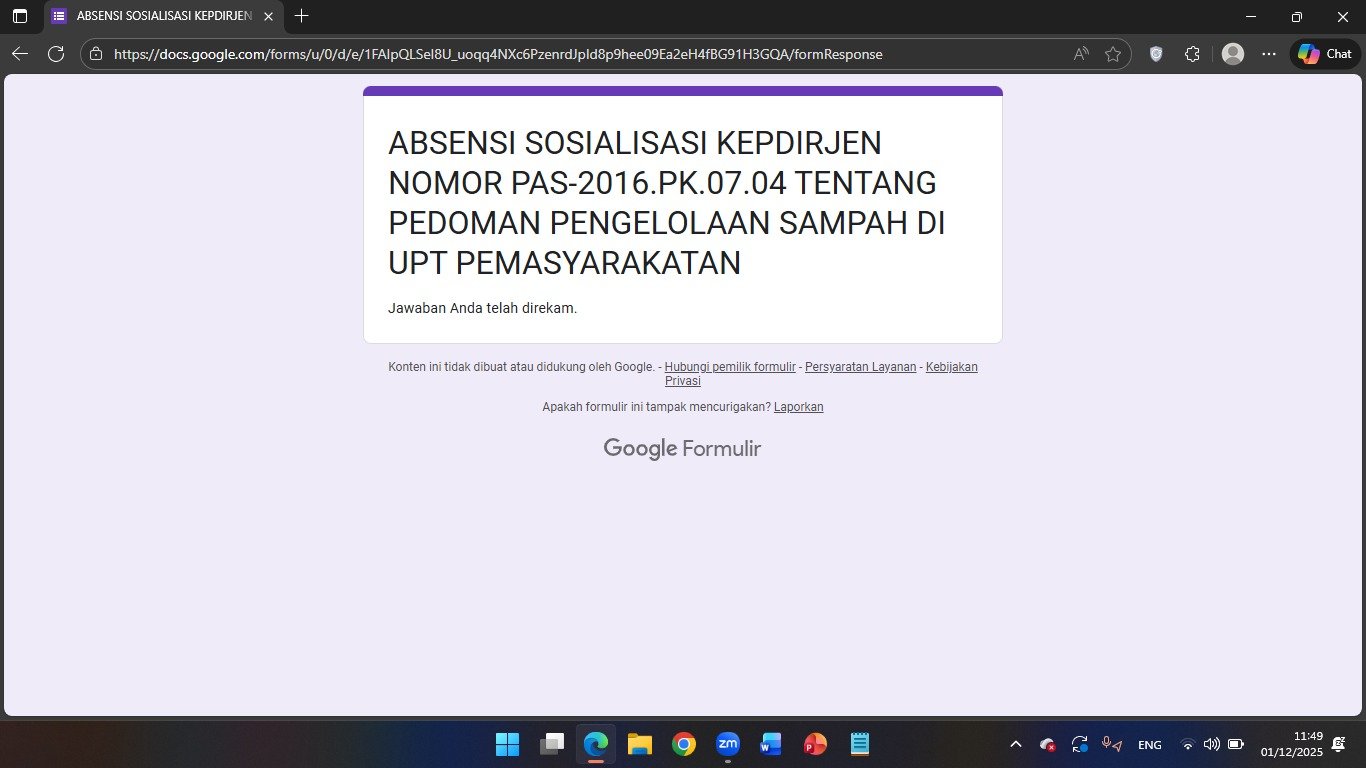Open the Persyaratan Layanan link
1366x768 pixels.
click(x=860, y=367)
